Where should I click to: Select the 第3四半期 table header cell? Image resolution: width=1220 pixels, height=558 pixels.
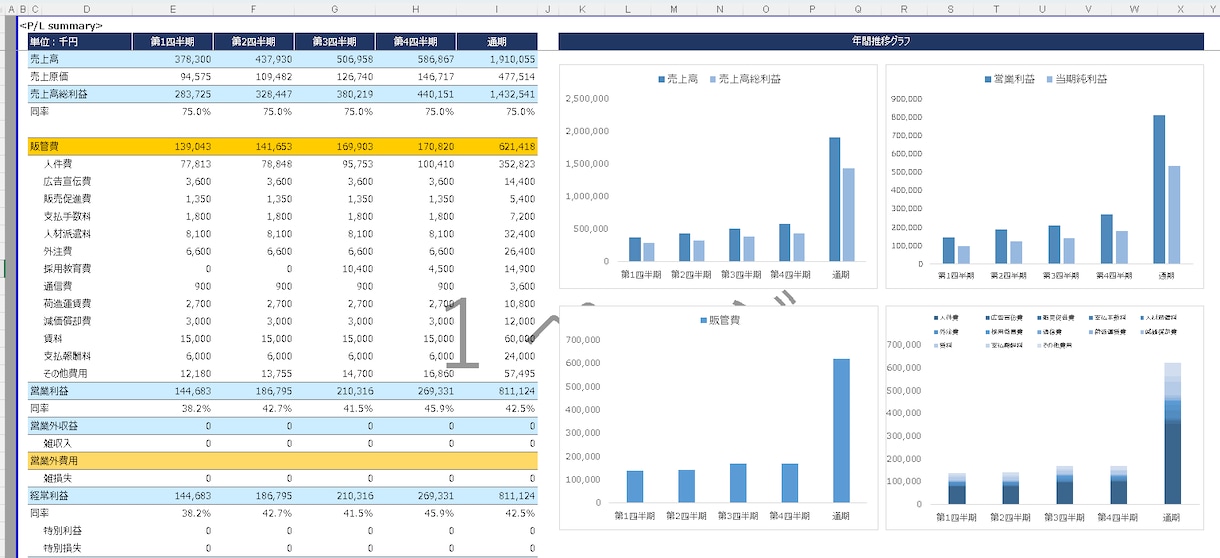coord(335,42)
